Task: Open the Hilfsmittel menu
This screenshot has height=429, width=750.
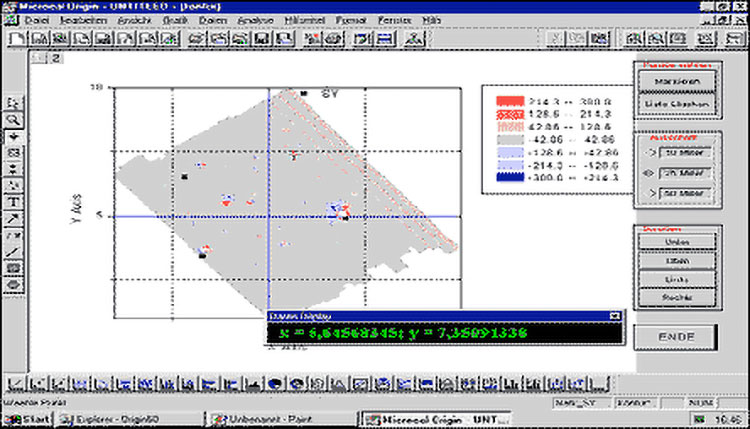Action: click(305, 20)
